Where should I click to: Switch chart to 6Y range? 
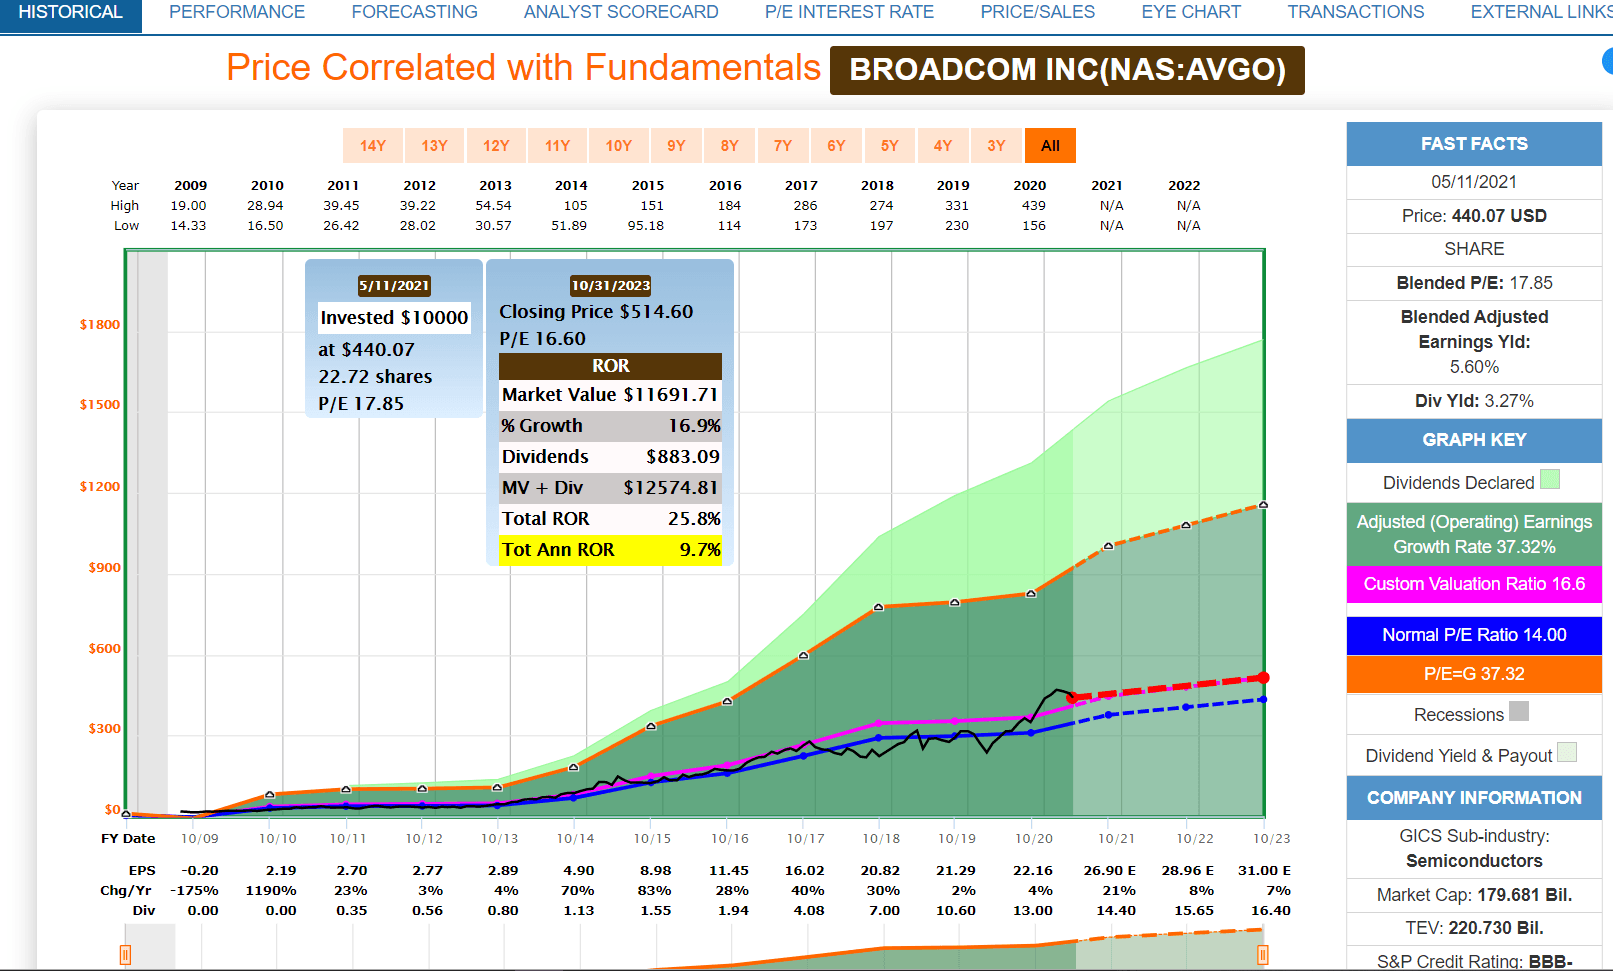point(836,146)
